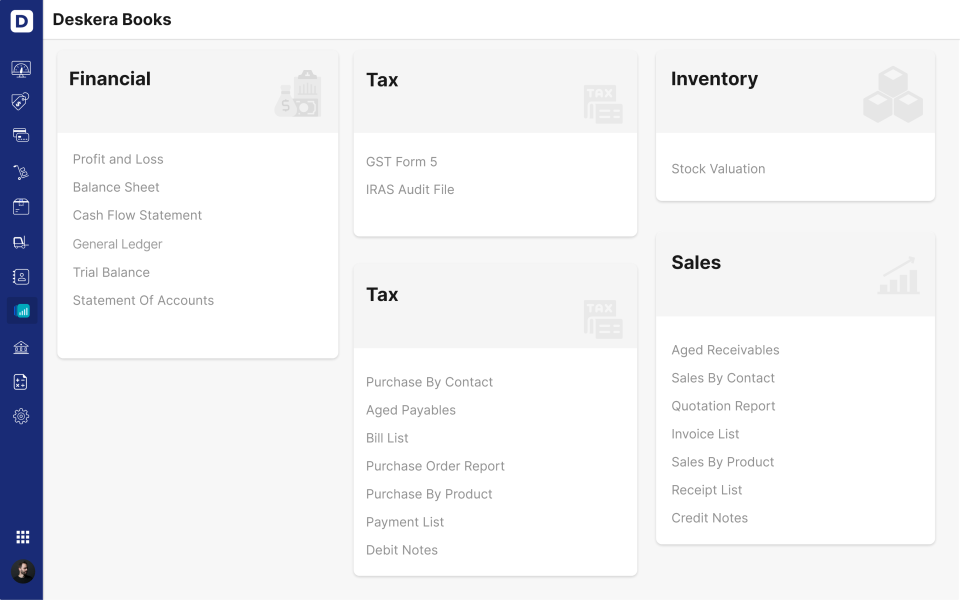
Task: Open the Stock Valuation report
Action: (718, 169)
